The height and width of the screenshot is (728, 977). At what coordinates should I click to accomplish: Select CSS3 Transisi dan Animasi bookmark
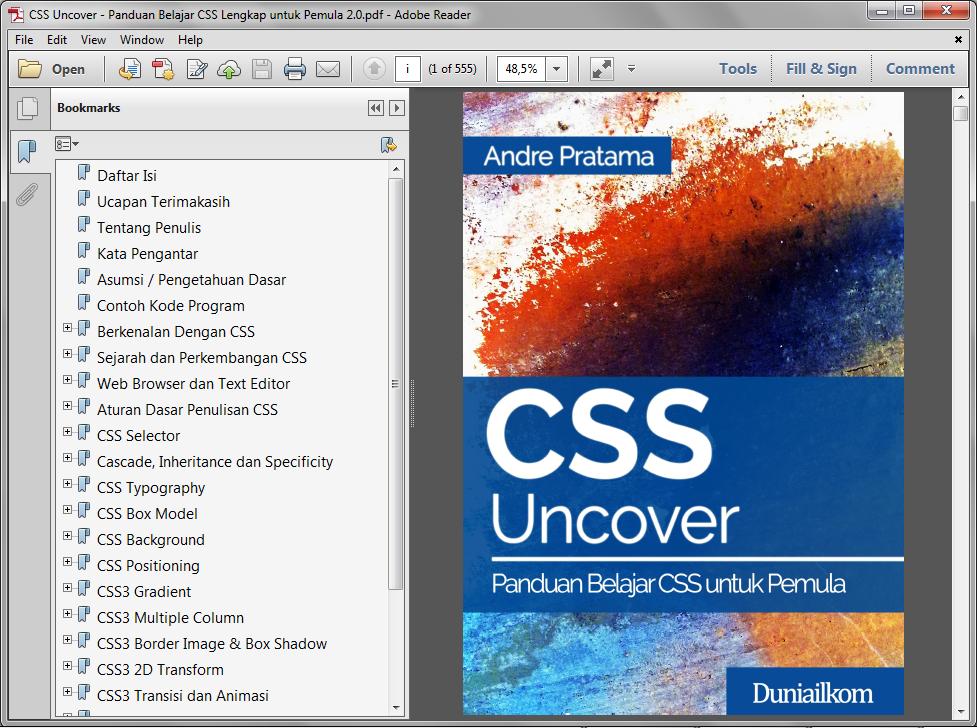[x=183, y=696]
